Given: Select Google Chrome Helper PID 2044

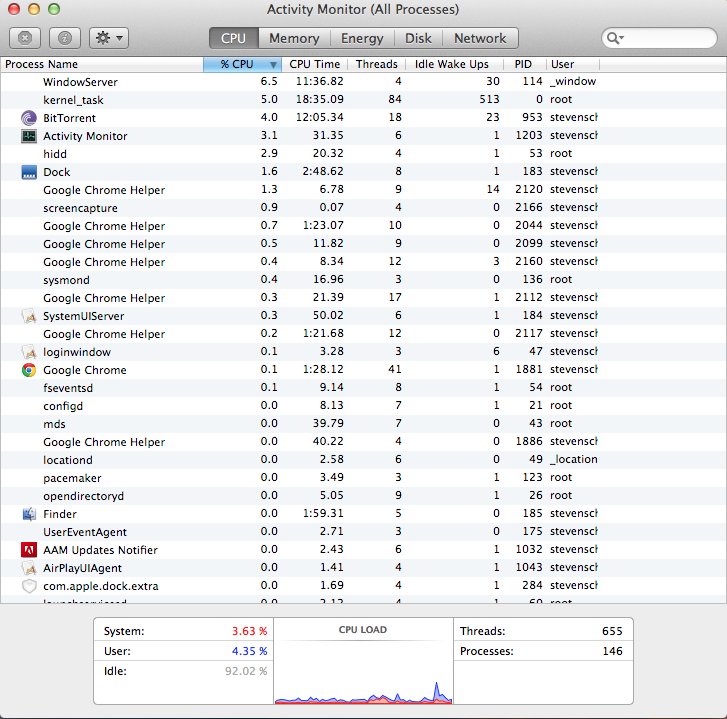Looking at the screenshot, I should click(364, 226).
